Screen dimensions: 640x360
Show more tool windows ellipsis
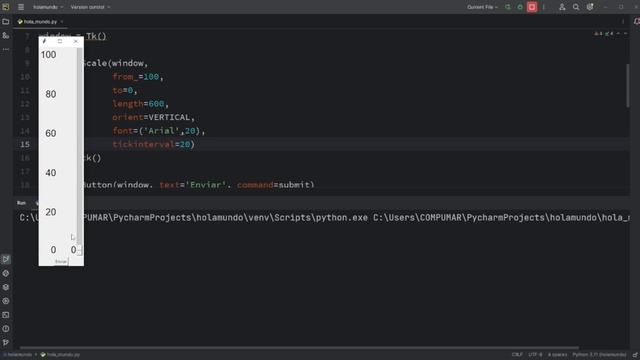(6, 49)
